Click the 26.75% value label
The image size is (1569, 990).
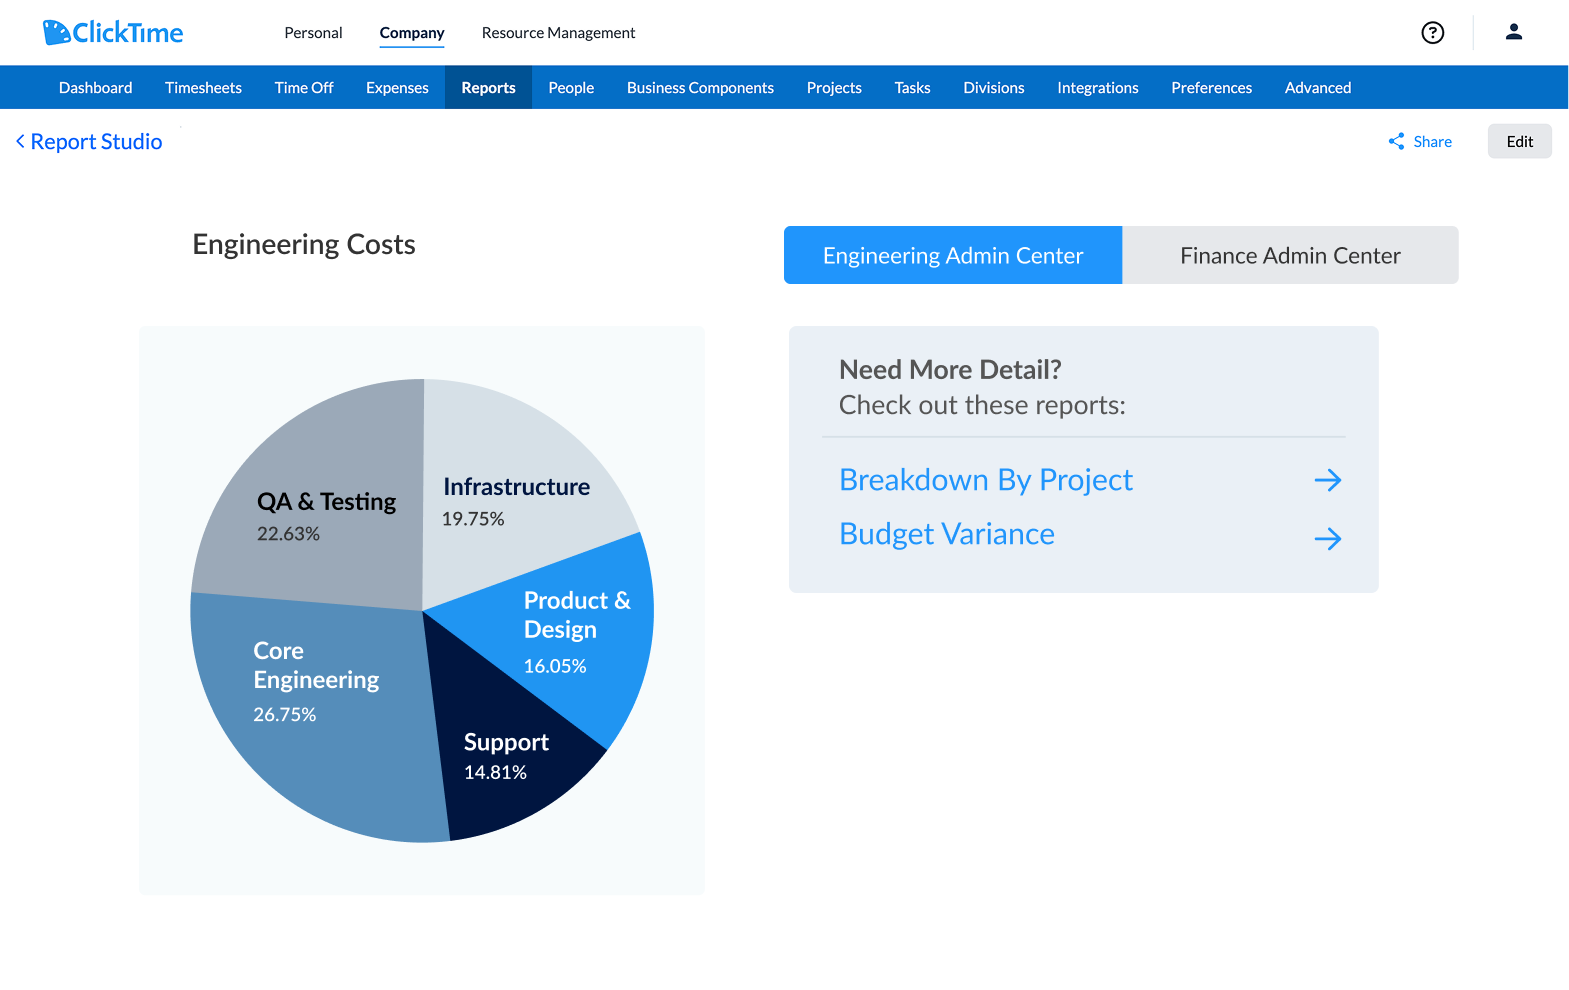285,715
